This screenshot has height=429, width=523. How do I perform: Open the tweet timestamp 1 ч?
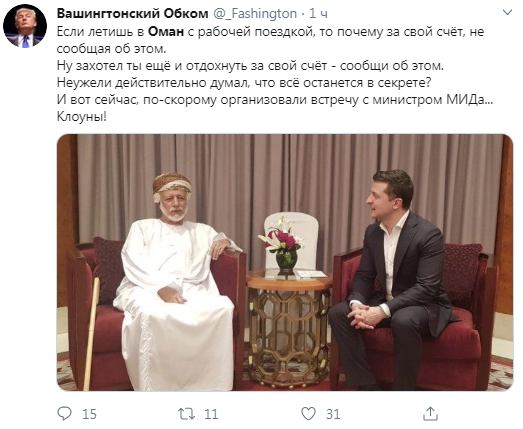pos(318,14)
